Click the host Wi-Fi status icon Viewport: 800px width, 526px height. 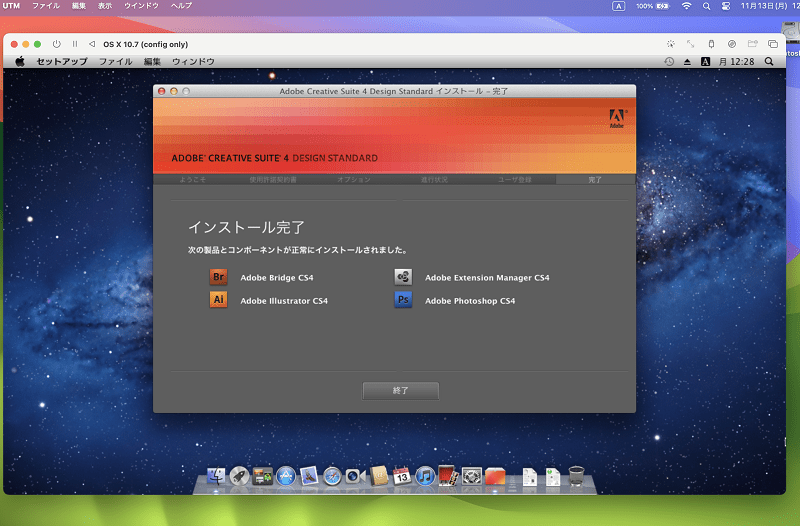coord(687,6)
